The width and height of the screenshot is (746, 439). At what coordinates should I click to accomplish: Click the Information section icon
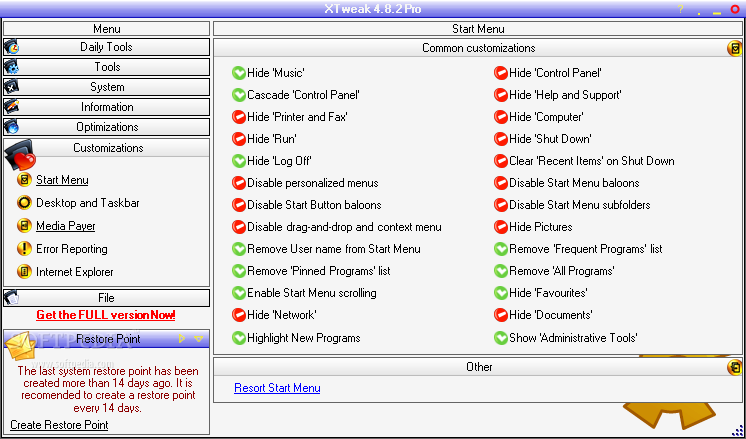12,107
